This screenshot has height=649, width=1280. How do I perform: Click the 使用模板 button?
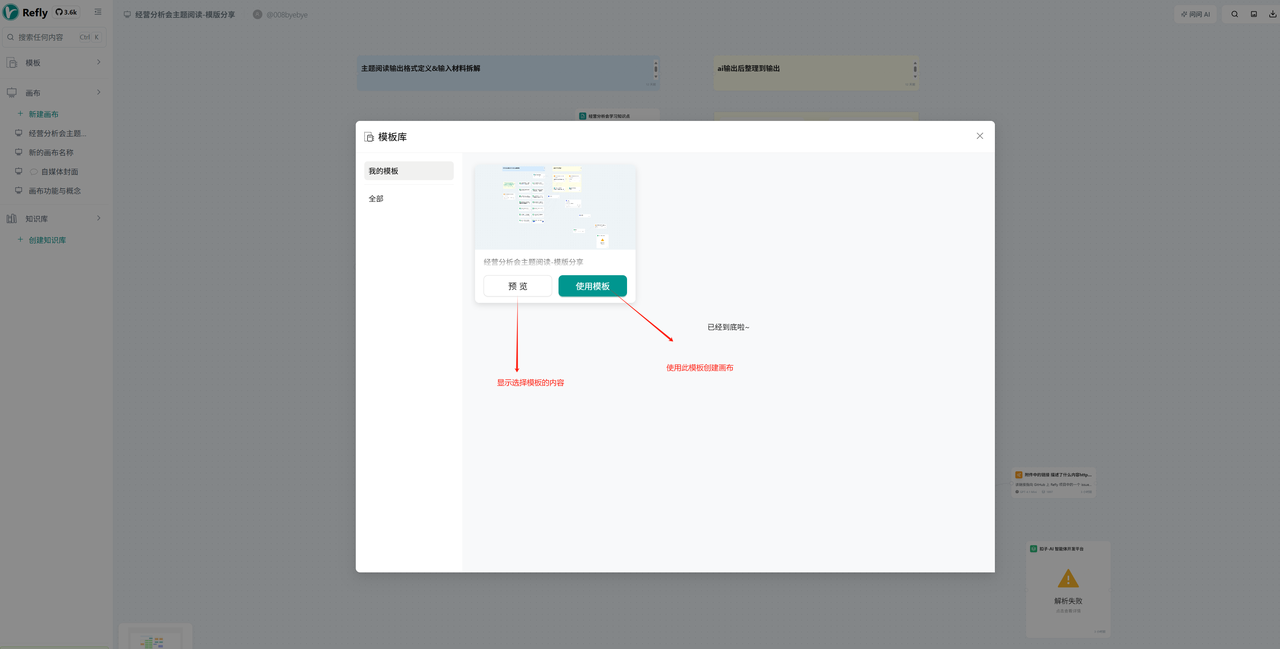point(592,286)
